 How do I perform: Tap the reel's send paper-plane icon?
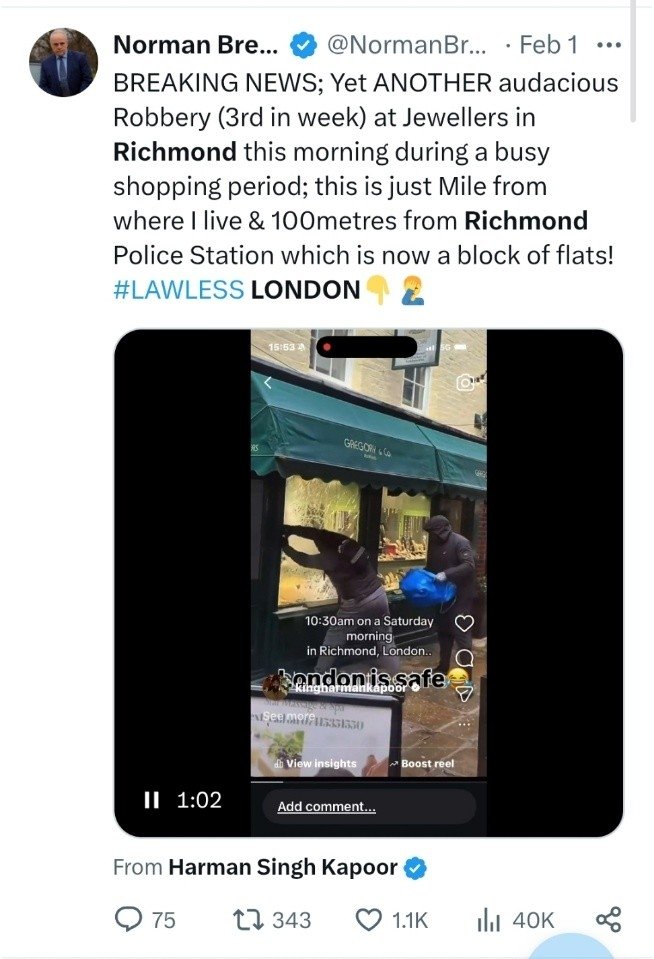click(x=465, y=692)
